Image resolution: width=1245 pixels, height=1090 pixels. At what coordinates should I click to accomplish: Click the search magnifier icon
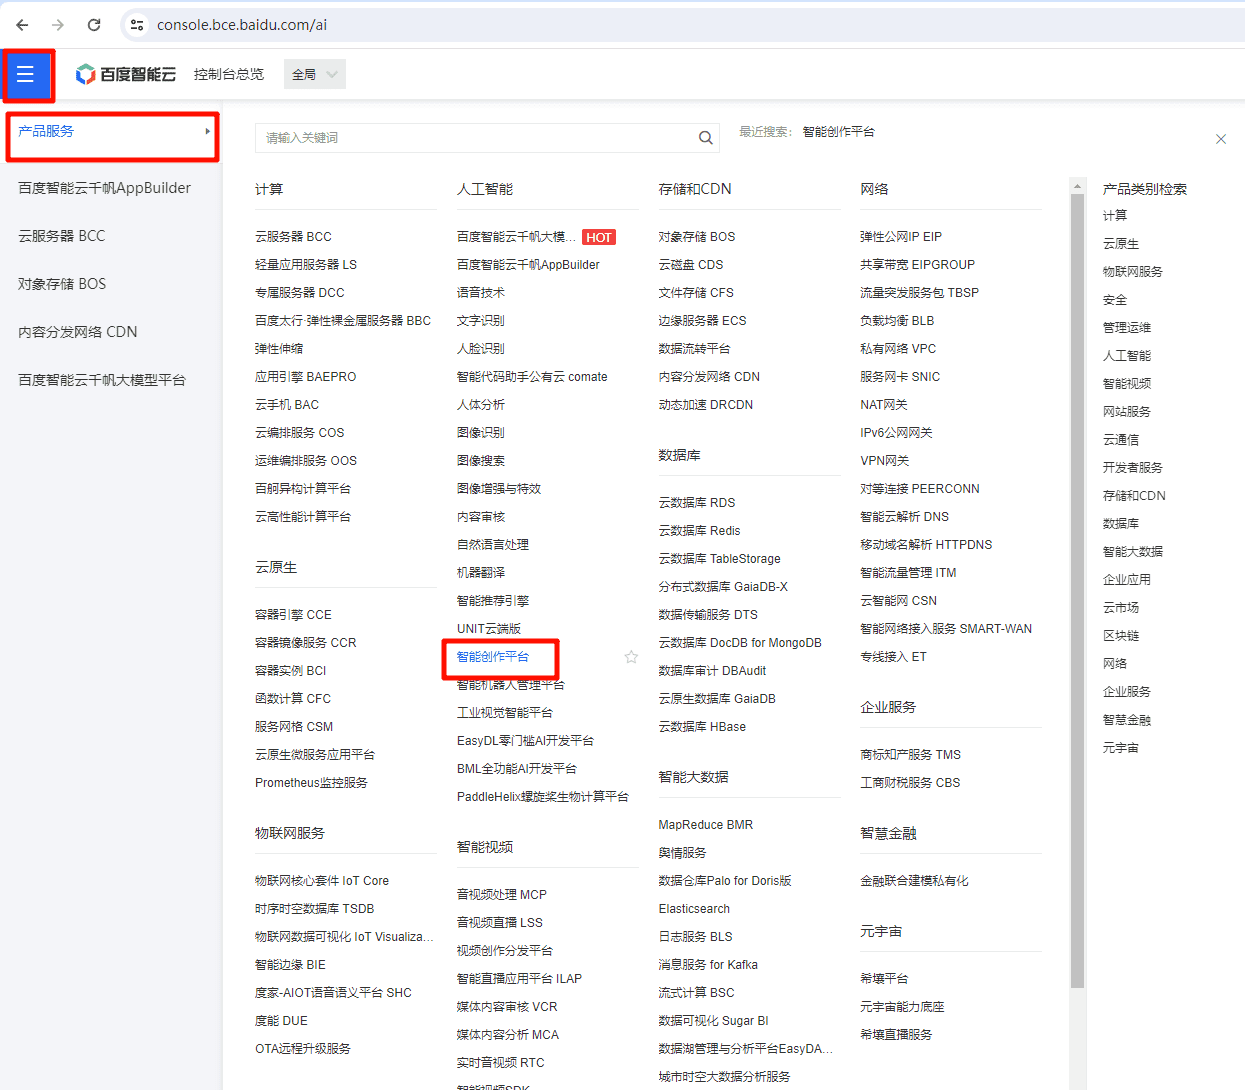(x=706, y=138)
